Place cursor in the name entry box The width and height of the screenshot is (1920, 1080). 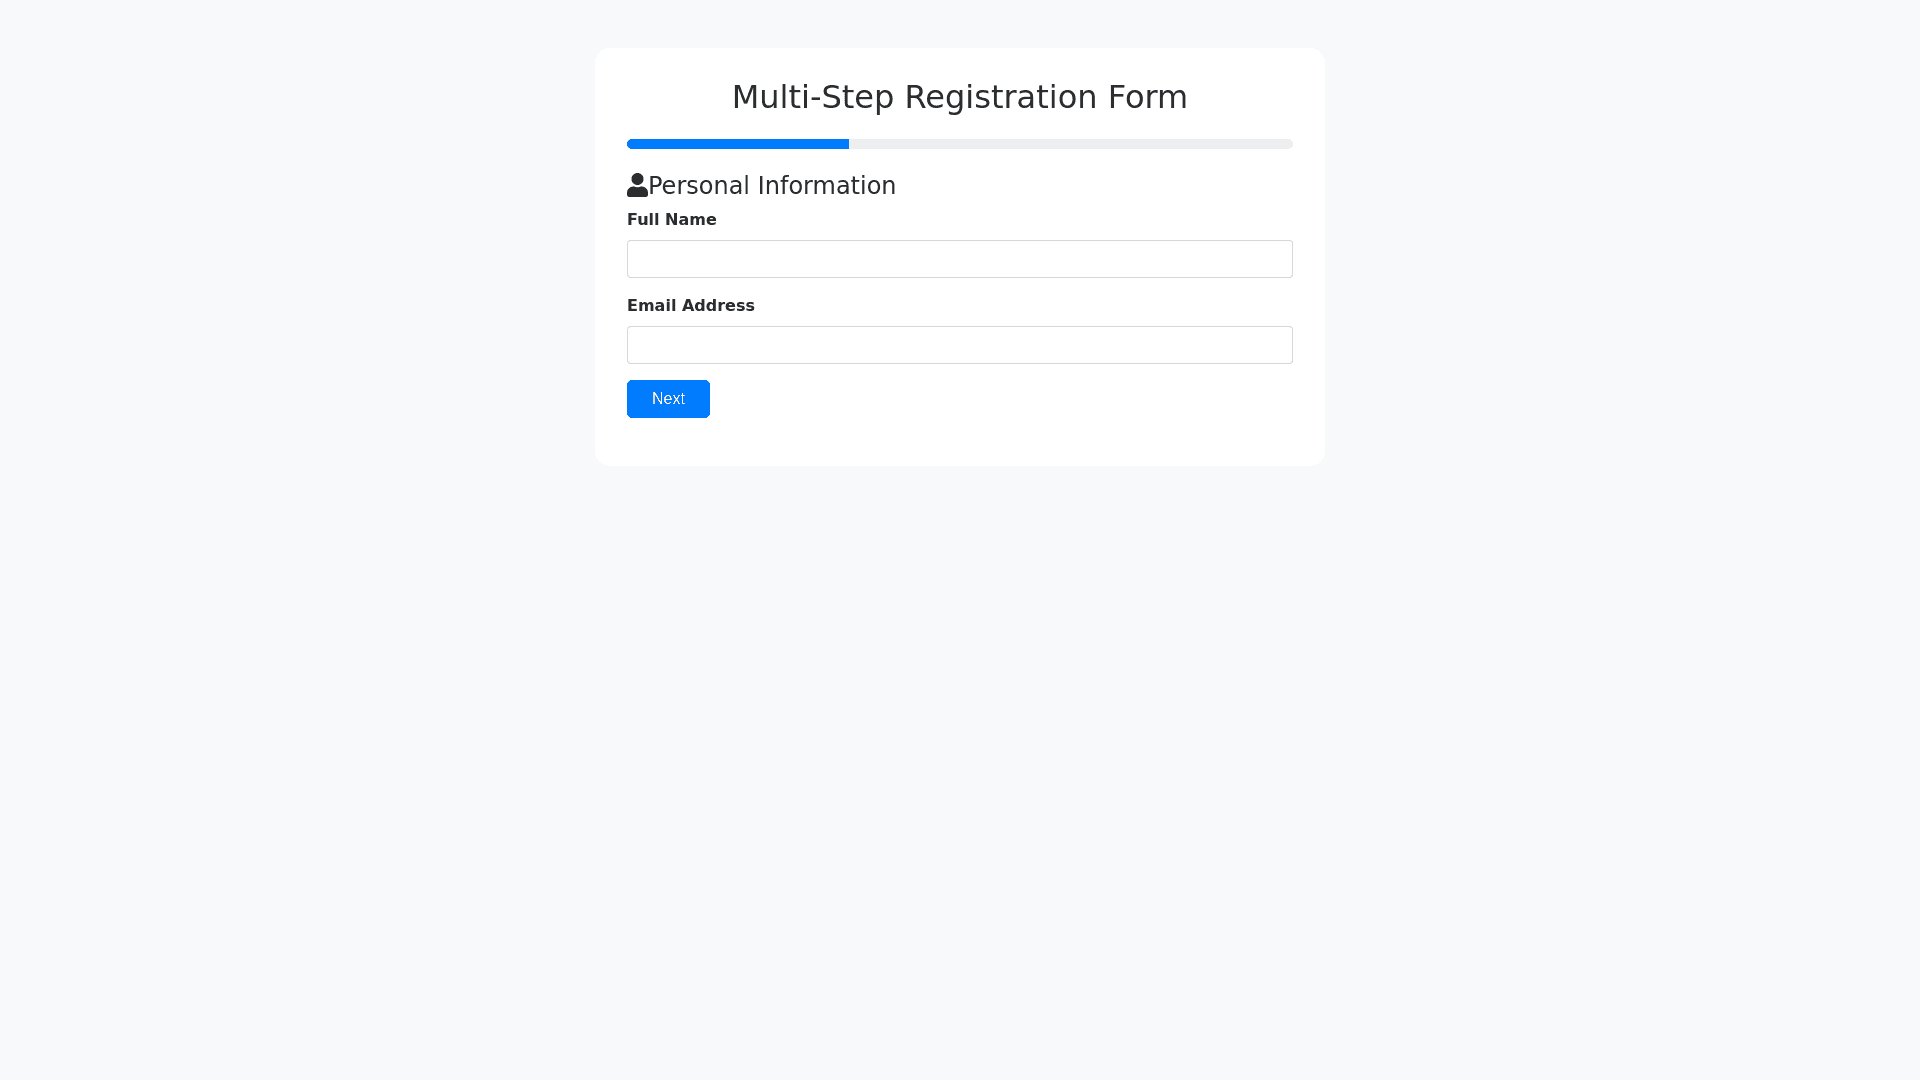point(959,259)
